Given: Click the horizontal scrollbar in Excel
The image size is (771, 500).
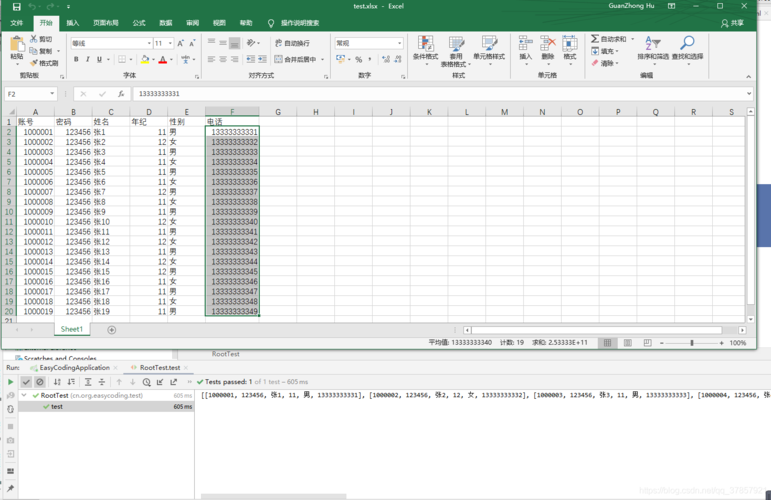Looking at the screenshot, I should pyautogui.click(x=596, y=330).
